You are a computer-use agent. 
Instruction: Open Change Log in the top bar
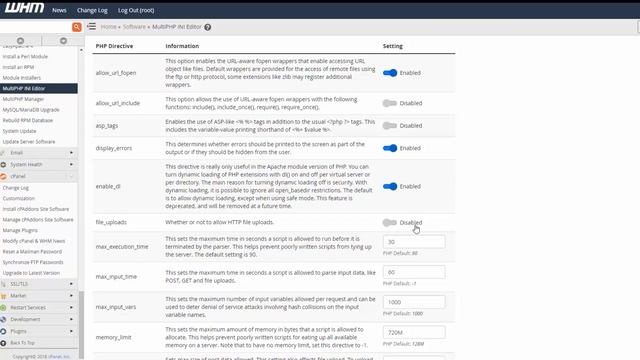coord(92,10)
